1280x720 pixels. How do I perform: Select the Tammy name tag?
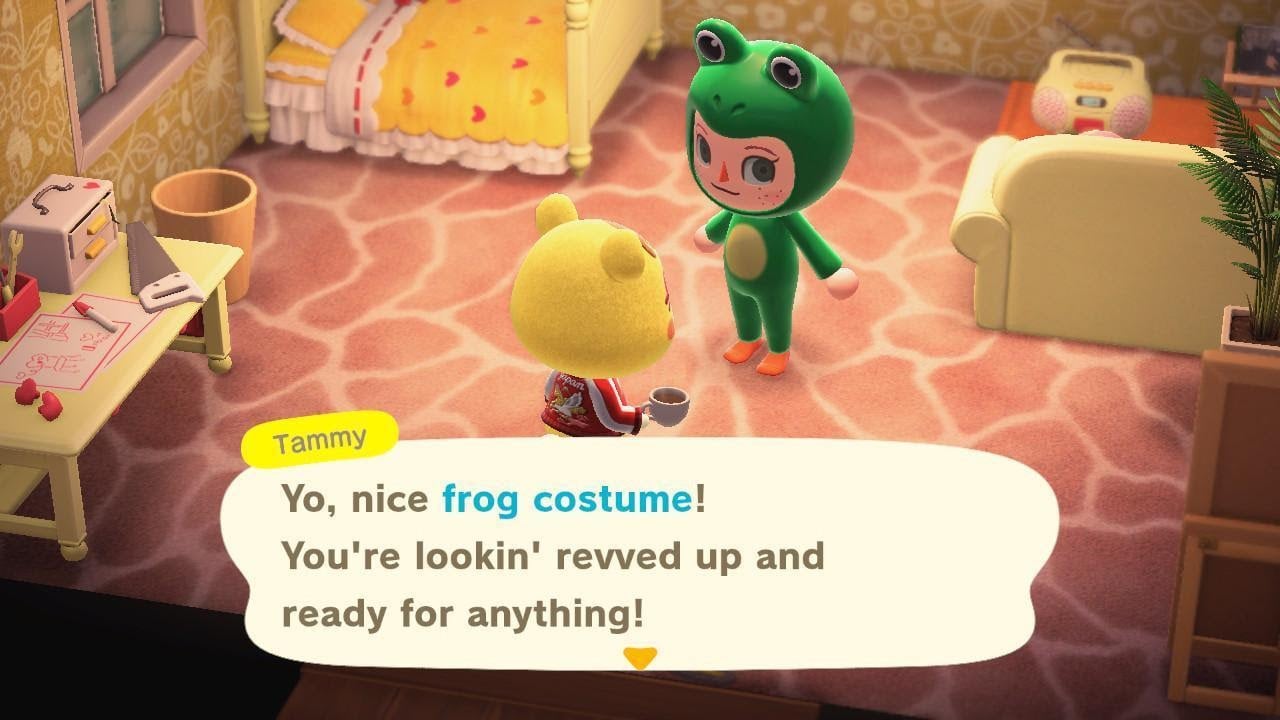[x=319, y=440]
